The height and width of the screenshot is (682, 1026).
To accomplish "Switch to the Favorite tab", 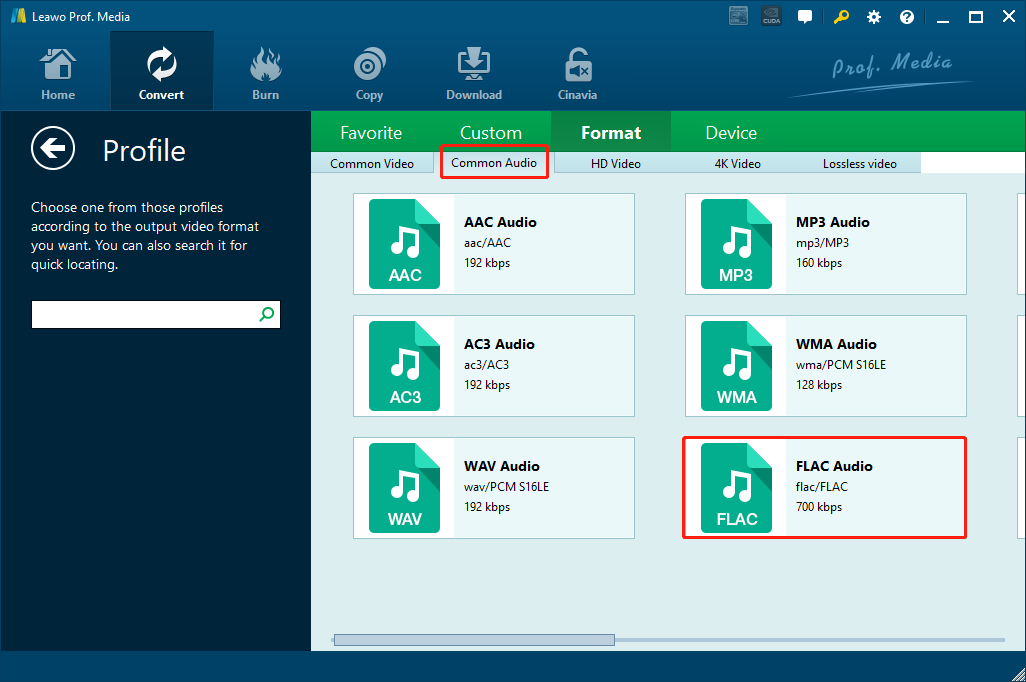I will (371, 133).
